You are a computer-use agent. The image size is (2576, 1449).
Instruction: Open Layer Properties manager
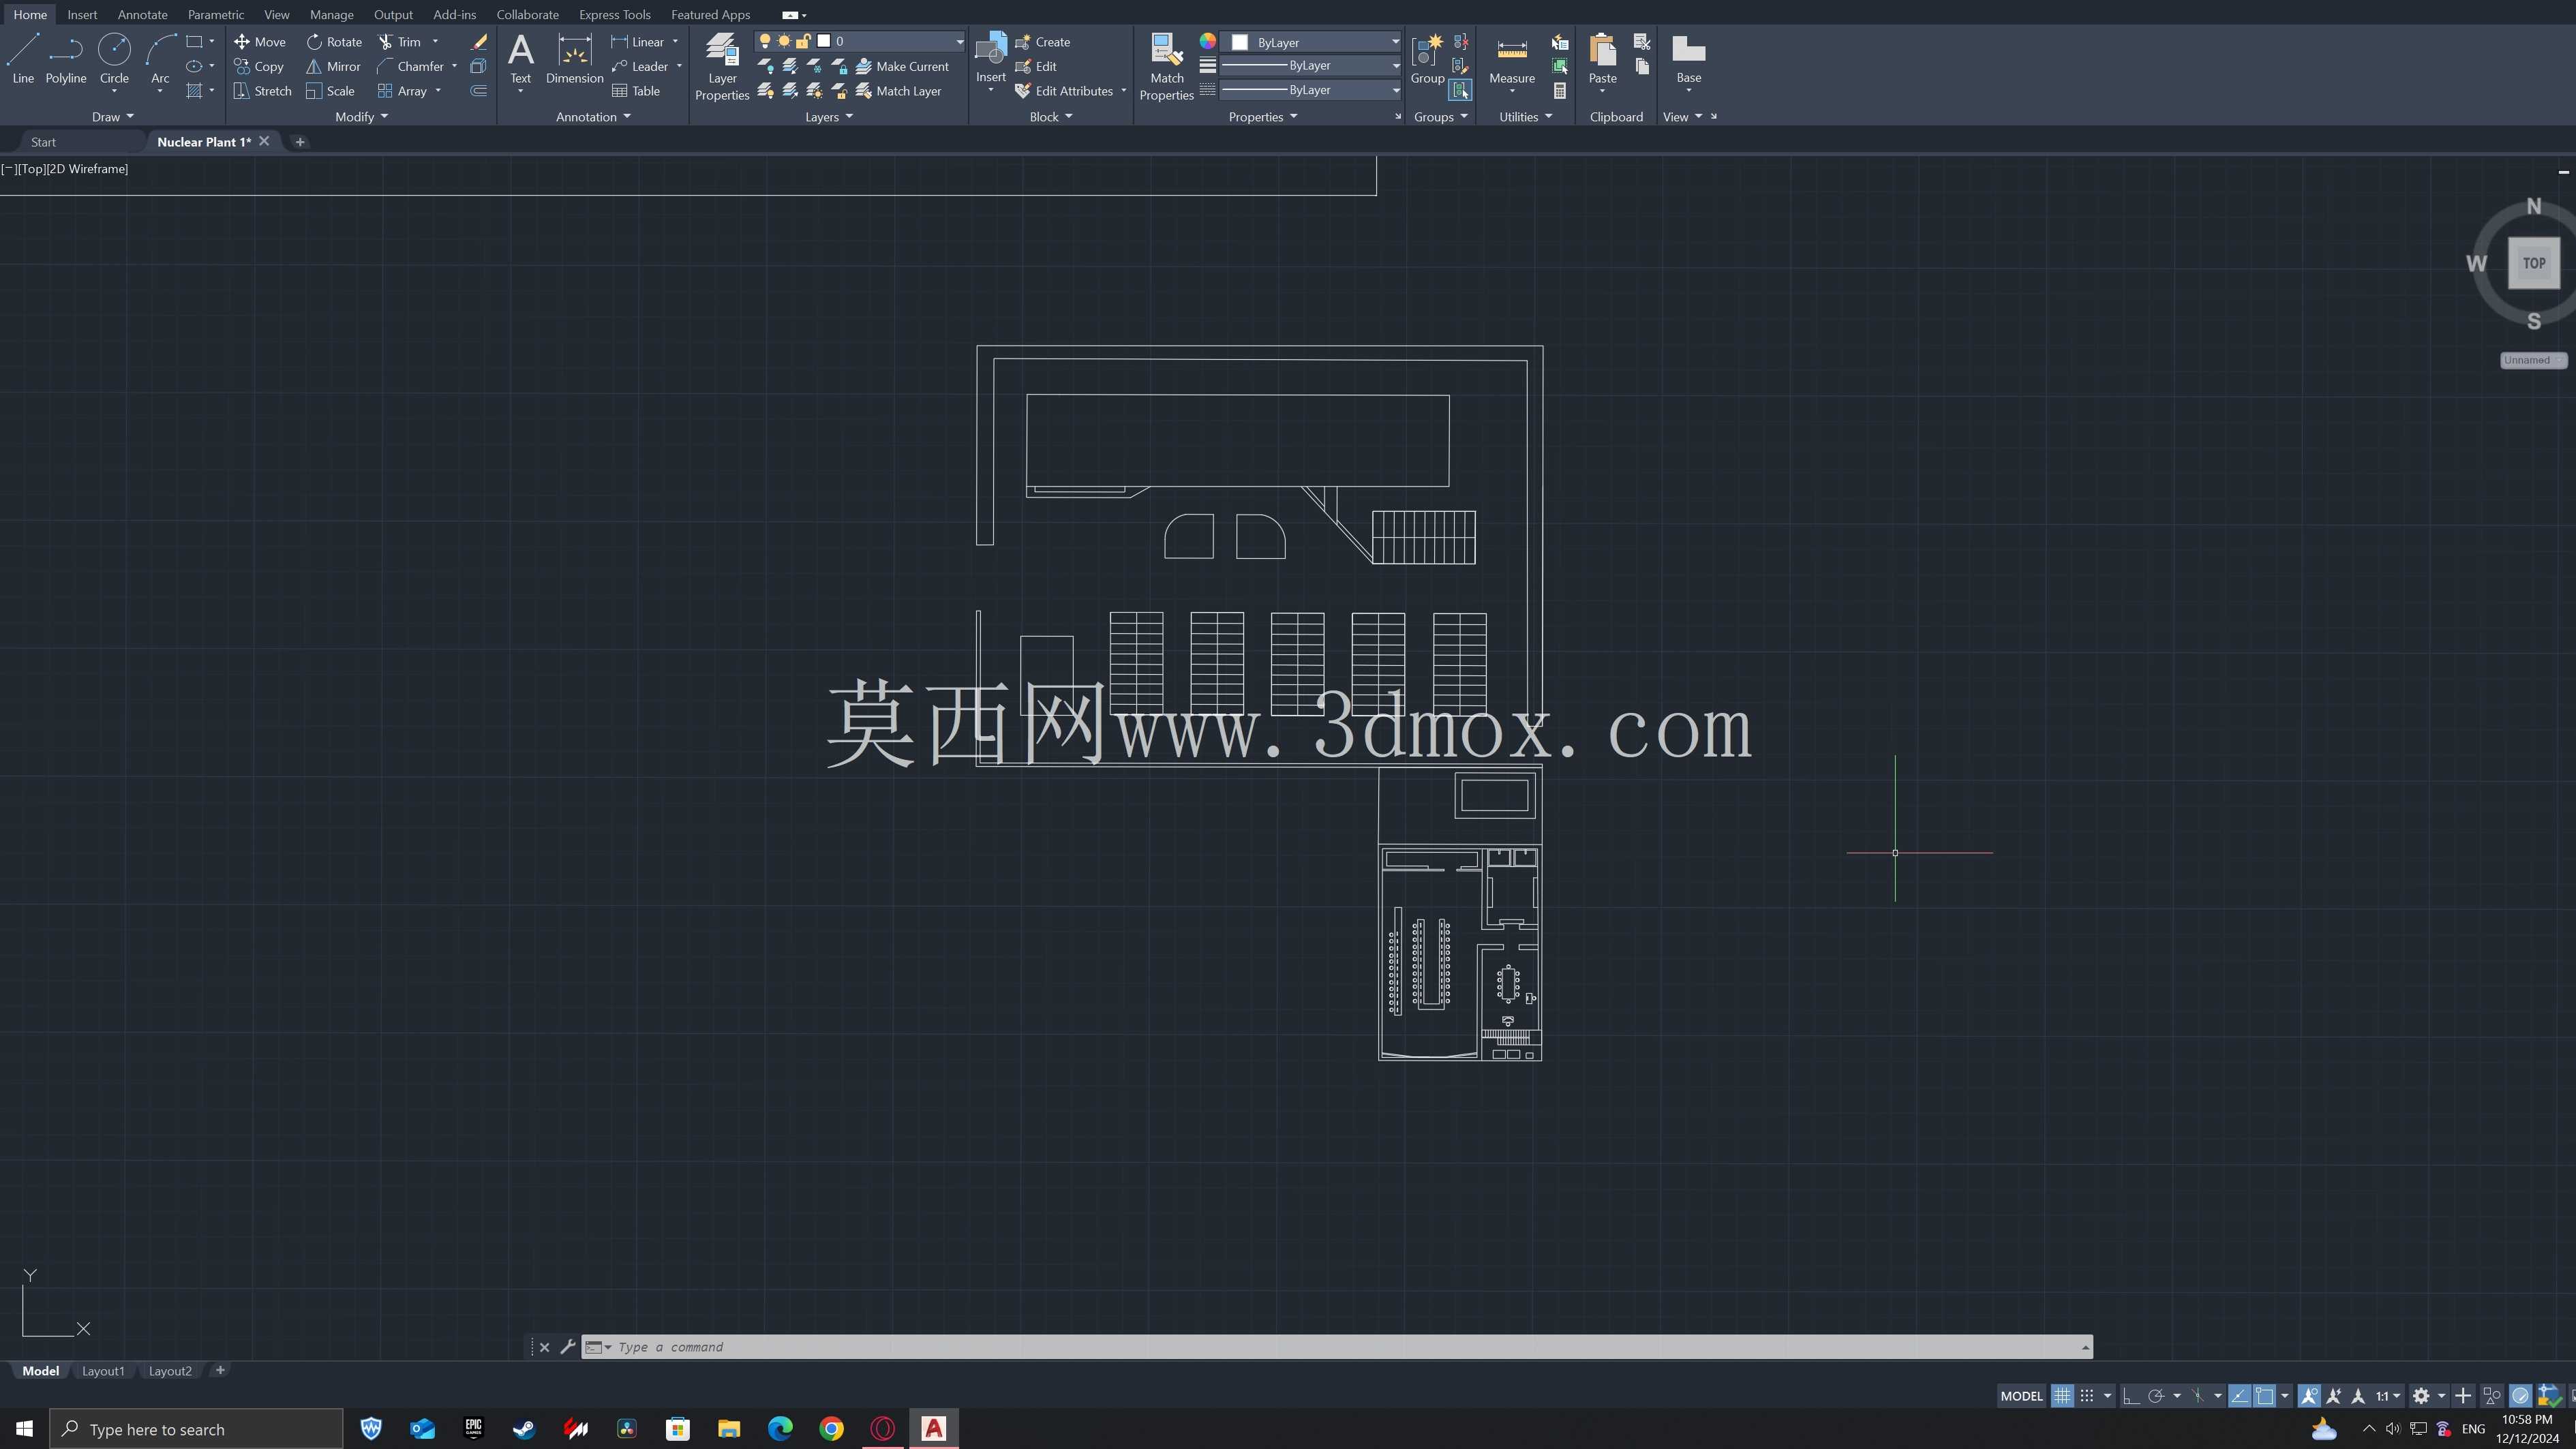722,66
